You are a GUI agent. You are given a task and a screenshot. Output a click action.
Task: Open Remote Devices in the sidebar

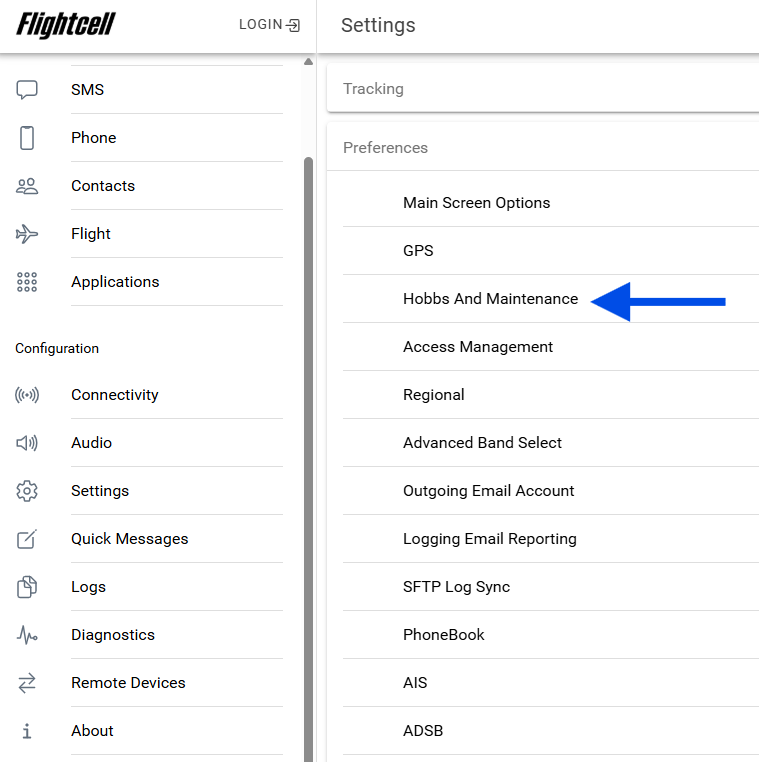(128, 683)
